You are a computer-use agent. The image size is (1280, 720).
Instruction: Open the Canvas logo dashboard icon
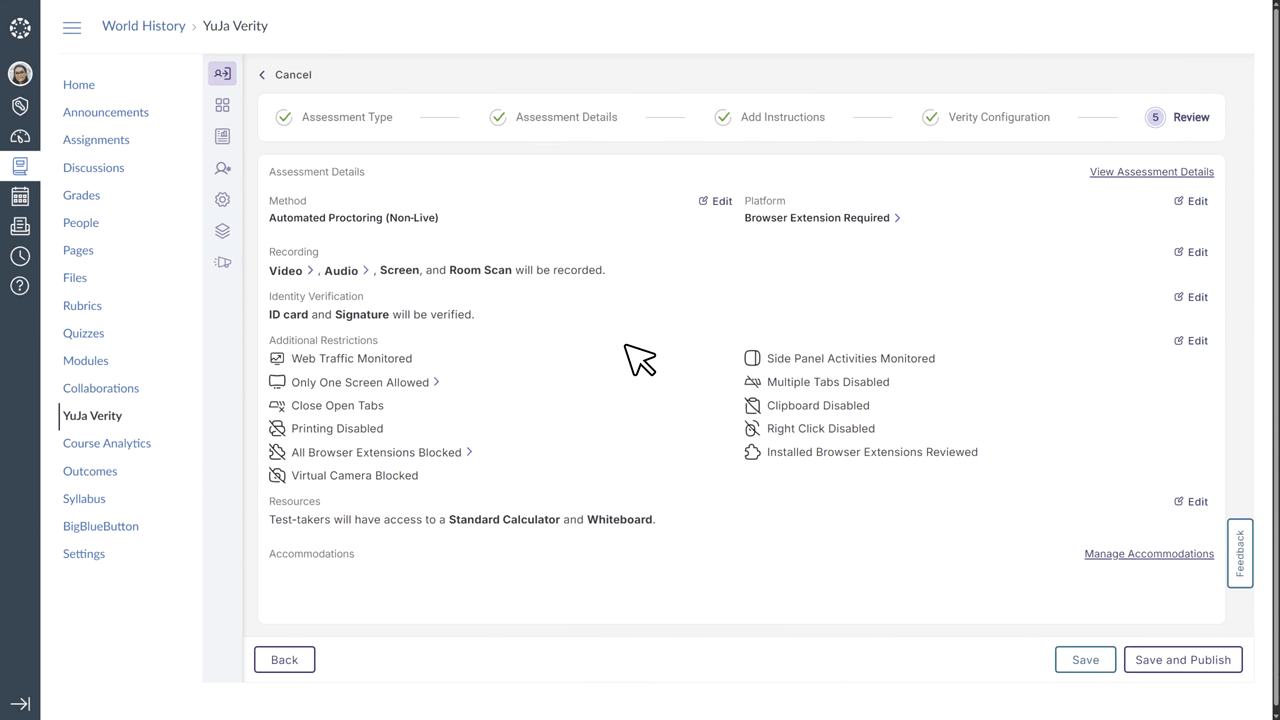click(20, 28)
